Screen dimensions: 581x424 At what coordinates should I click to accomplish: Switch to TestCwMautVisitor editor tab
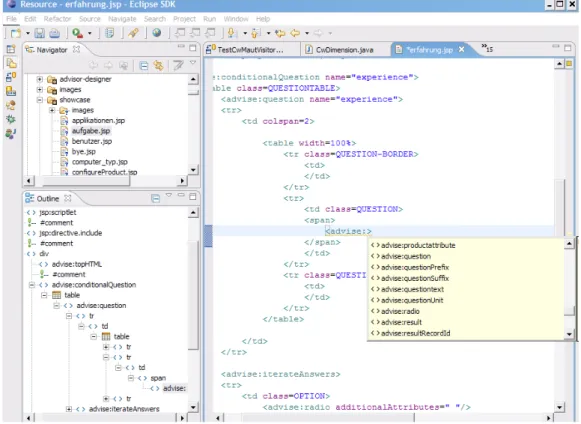[250, 50]
